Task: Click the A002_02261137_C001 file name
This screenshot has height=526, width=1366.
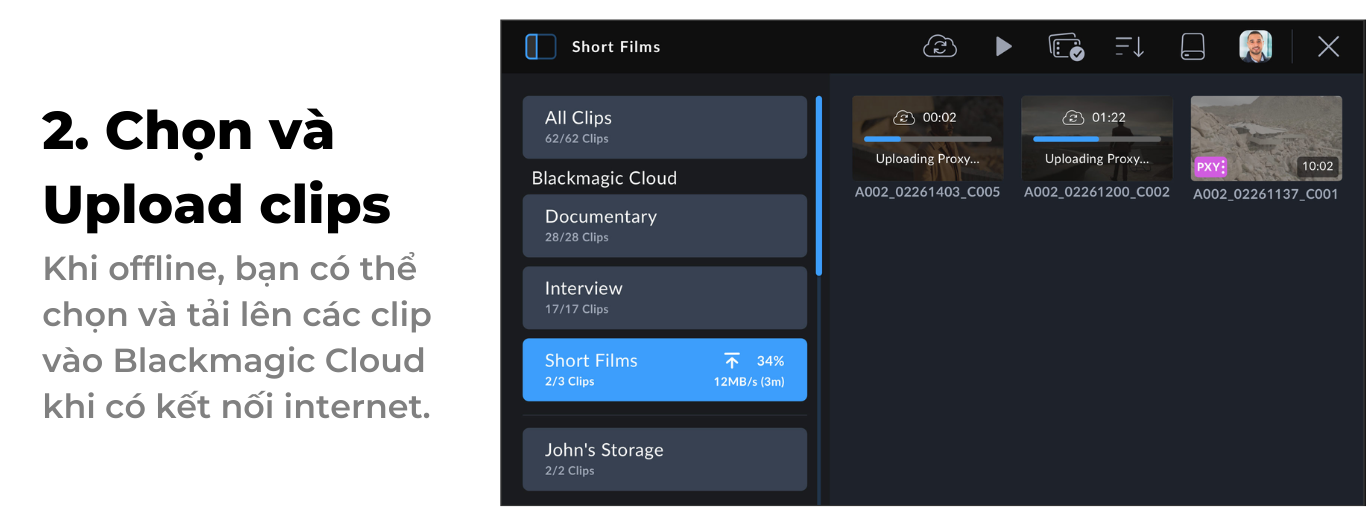Action: coord(1266,194)
